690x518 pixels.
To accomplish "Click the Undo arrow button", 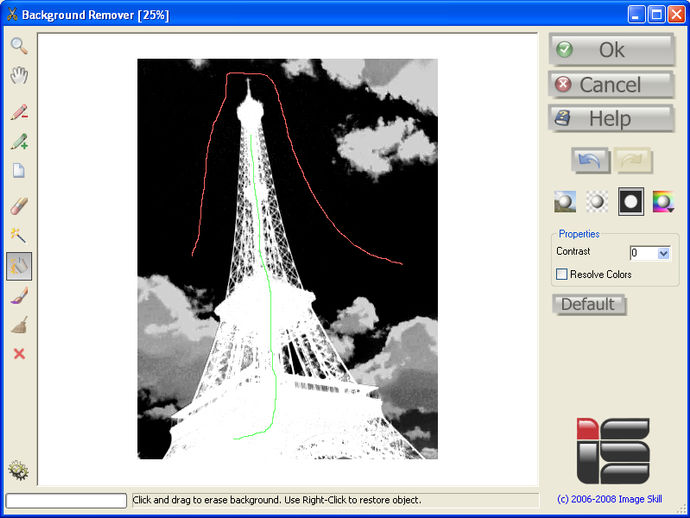I will click(590, 160).
